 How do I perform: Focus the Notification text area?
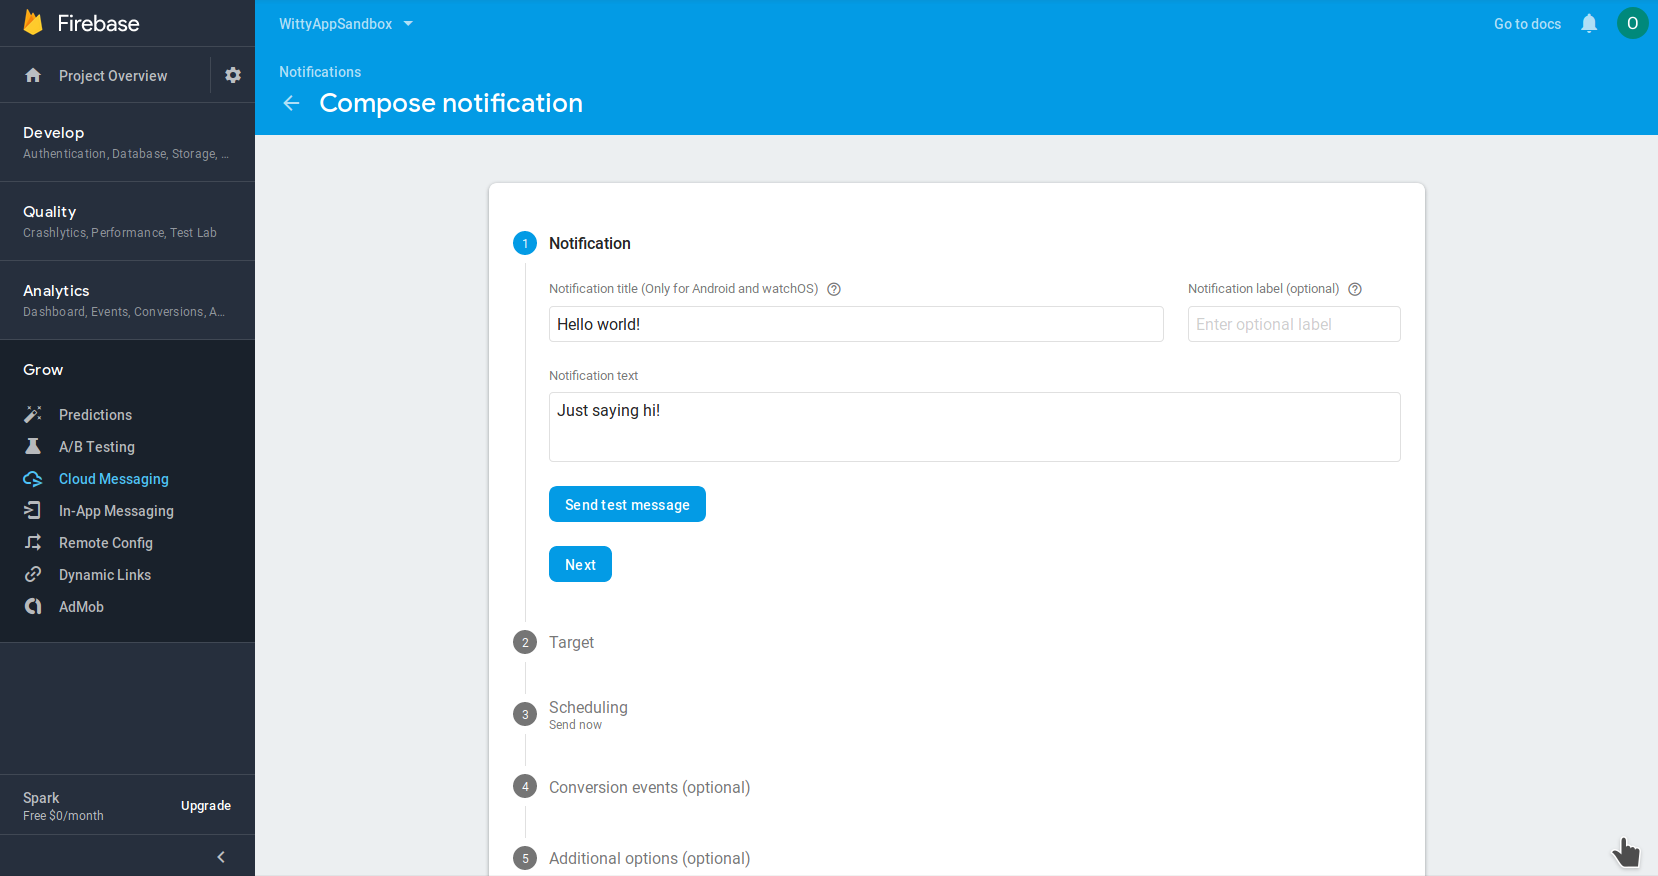(x=975, y=427)
